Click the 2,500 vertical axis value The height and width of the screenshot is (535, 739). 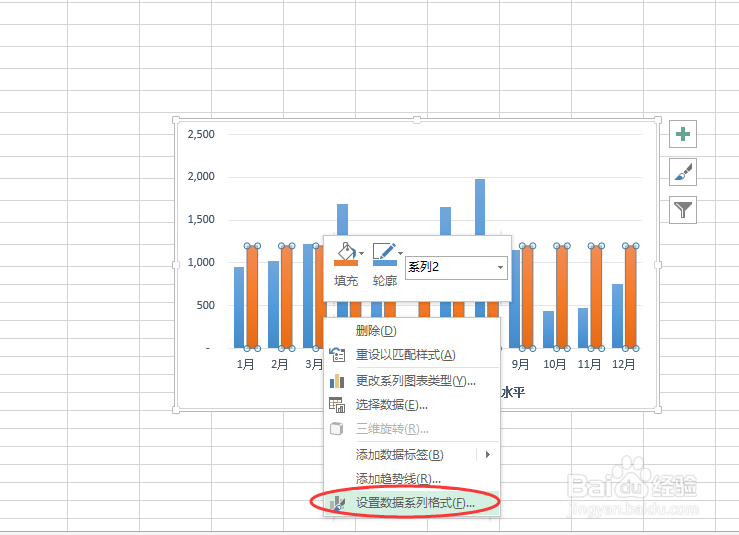[201, 134]
